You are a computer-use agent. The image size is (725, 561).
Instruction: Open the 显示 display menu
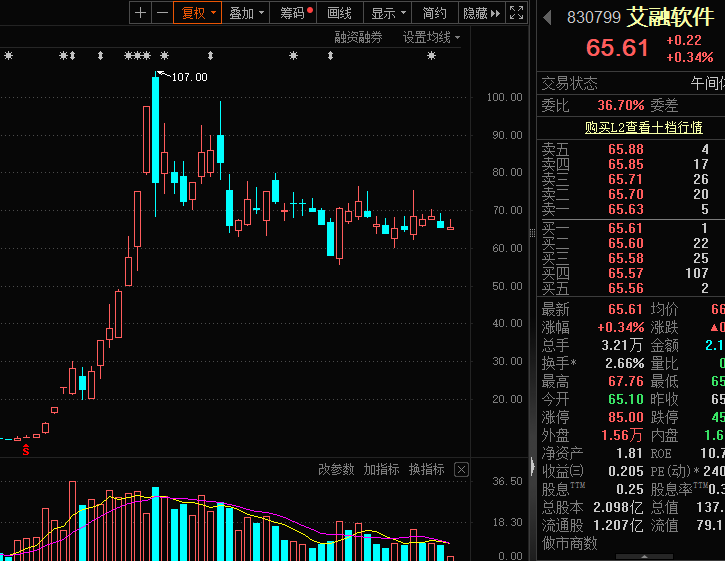point(388,13)
